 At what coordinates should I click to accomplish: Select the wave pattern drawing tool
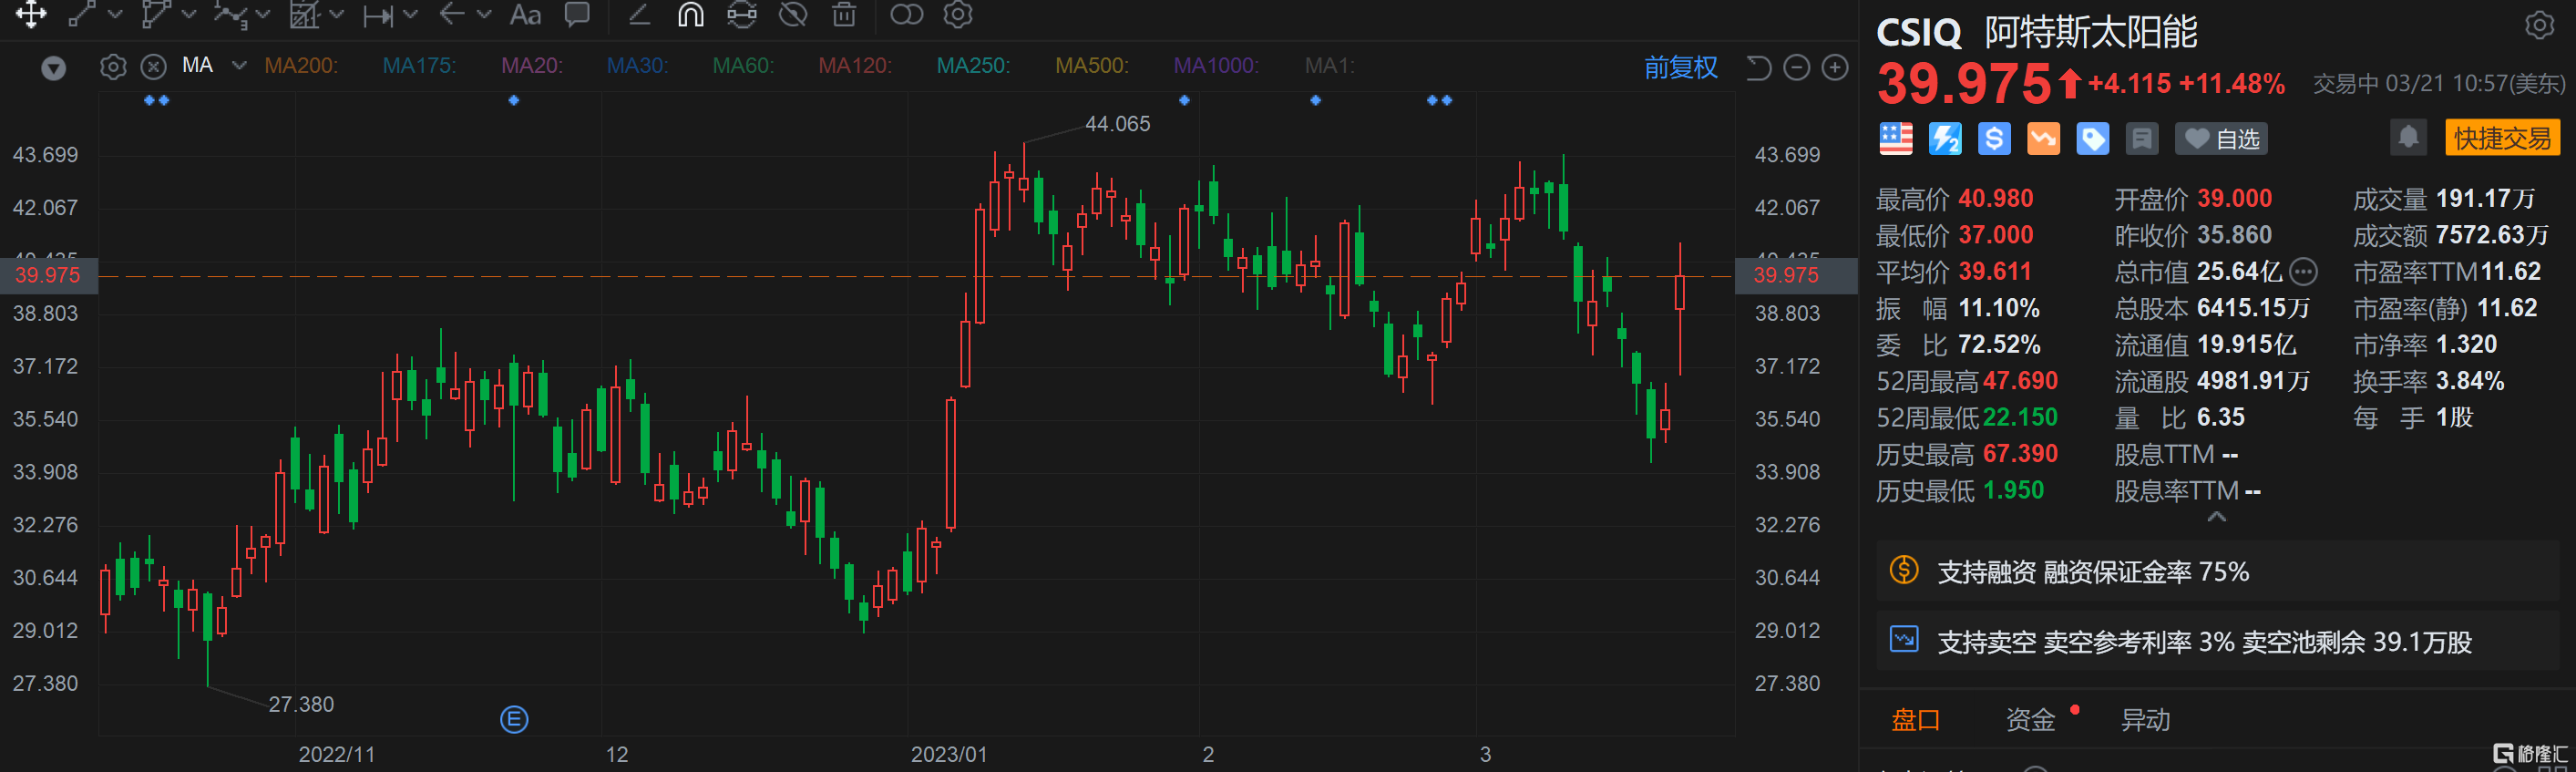(230, 14)
